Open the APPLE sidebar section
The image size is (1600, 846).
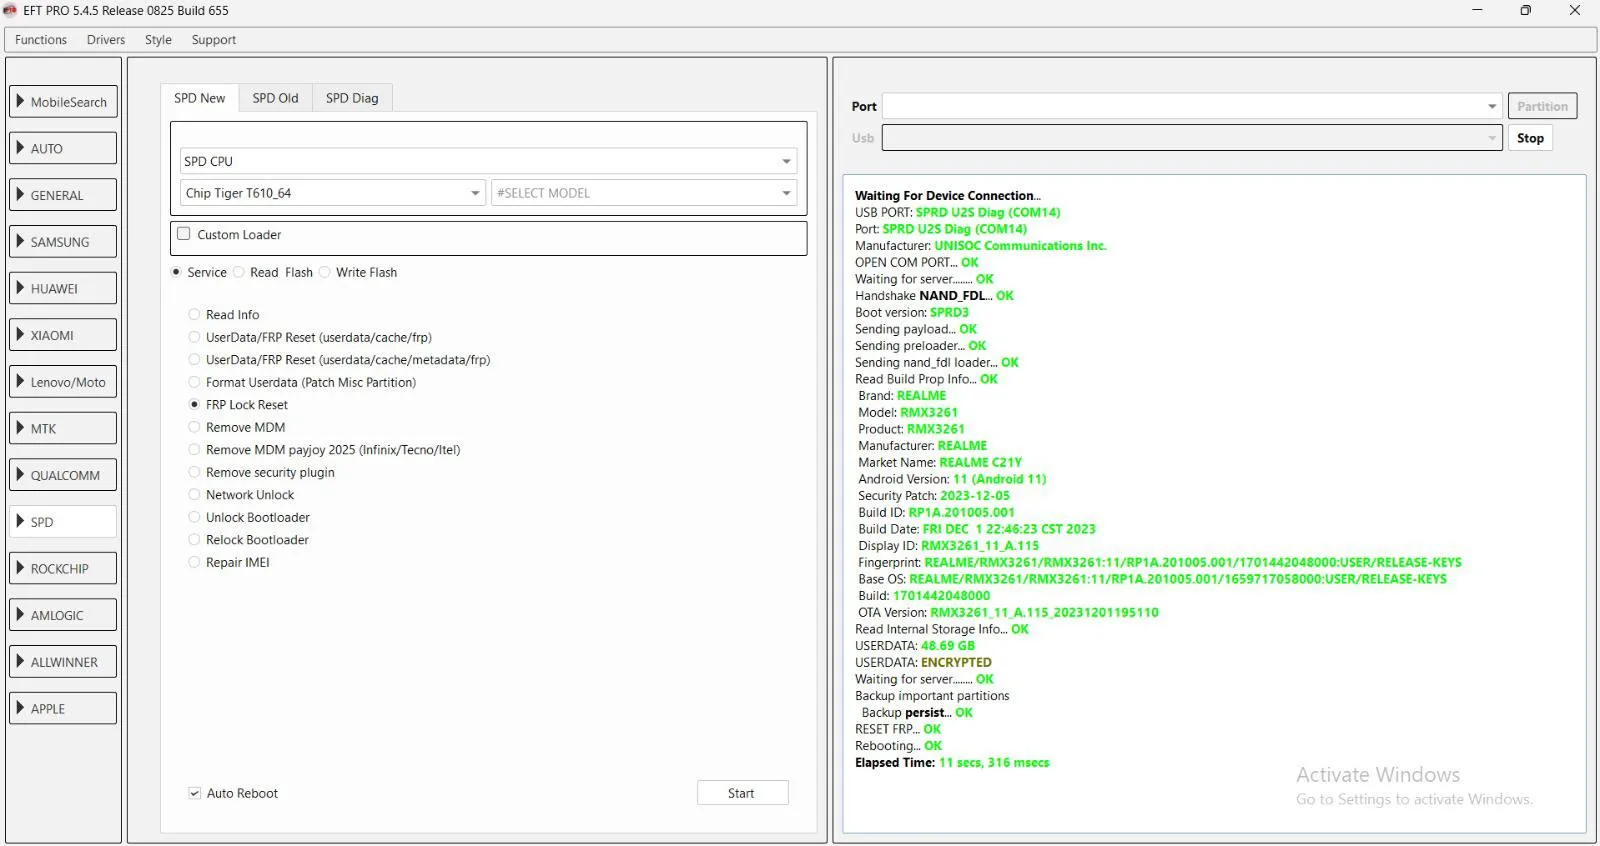(x=63, y=708)
